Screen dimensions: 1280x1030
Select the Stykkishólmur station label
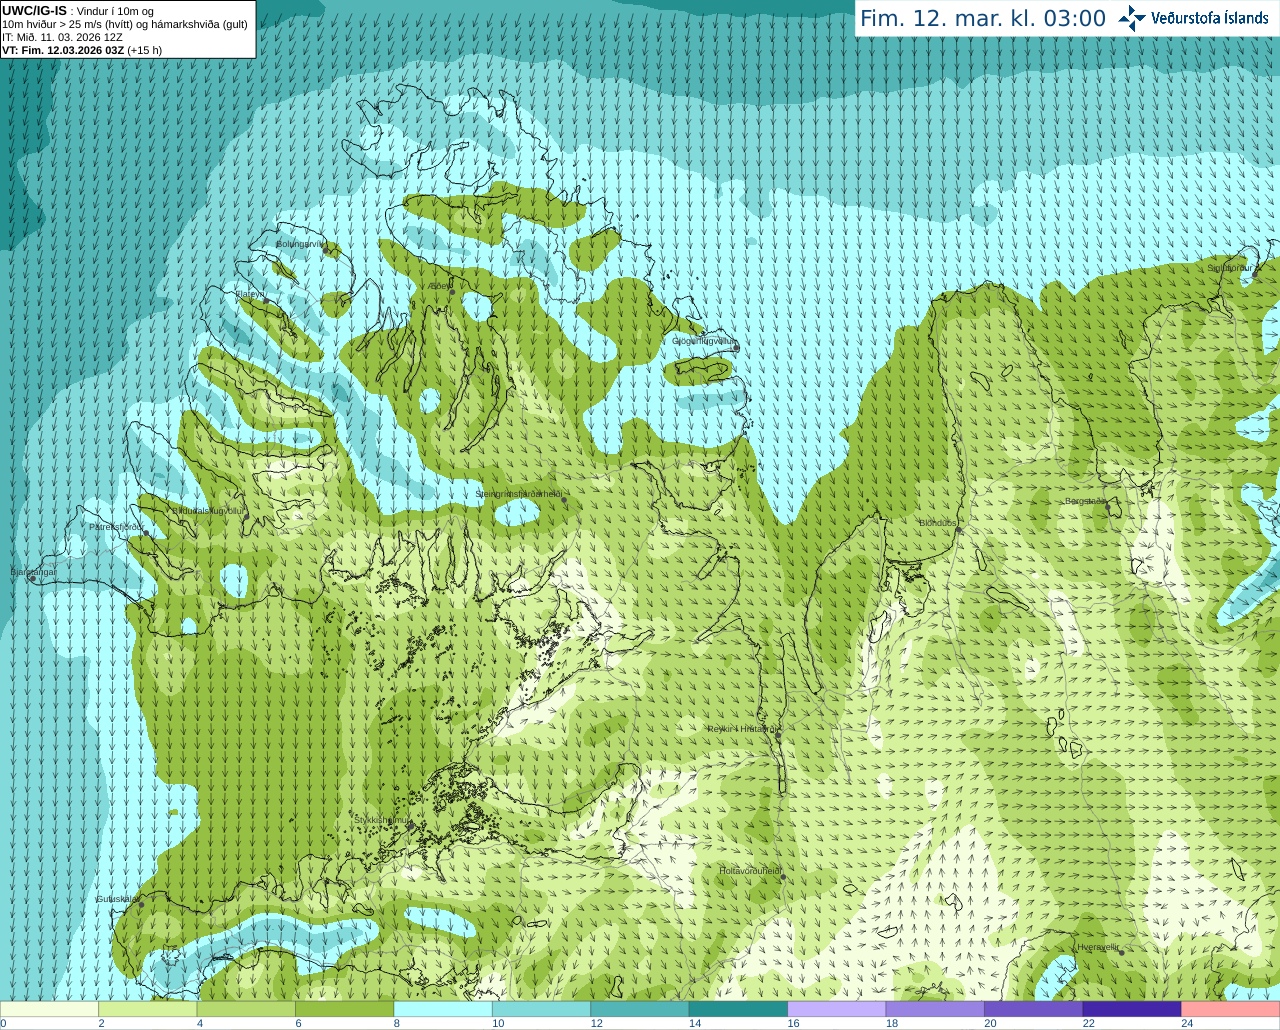[x=383, y=819]
